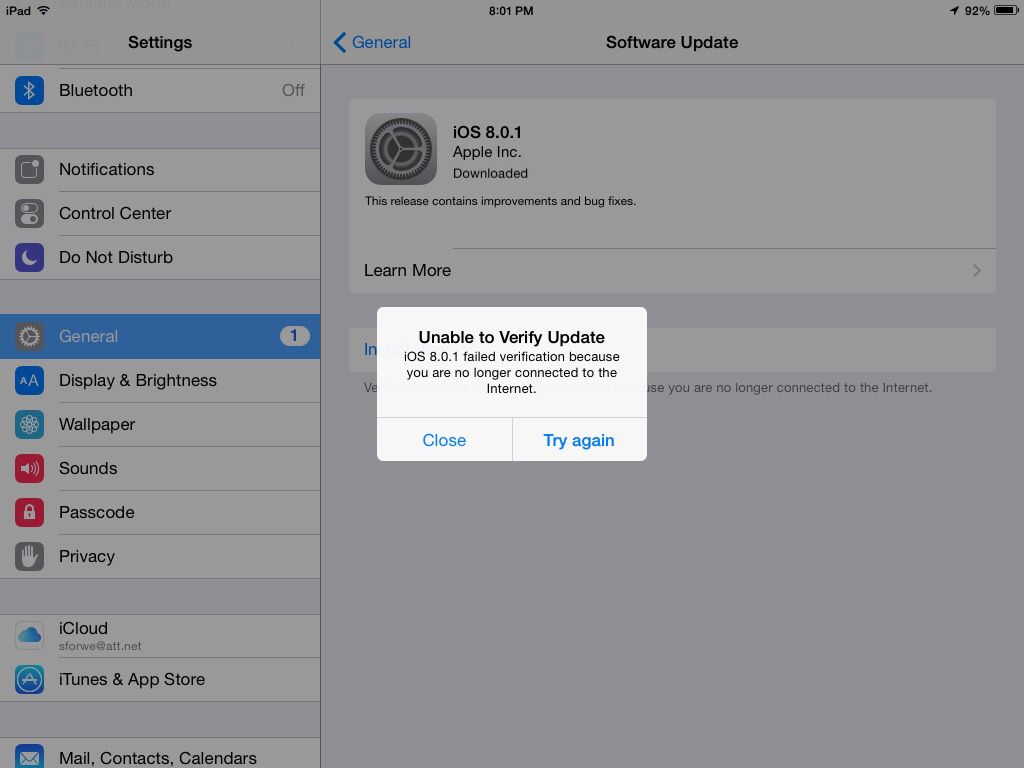This screenshot has height=768, width=1024.
Task: Click the iTunes & App Store icon
Action: 29,679
